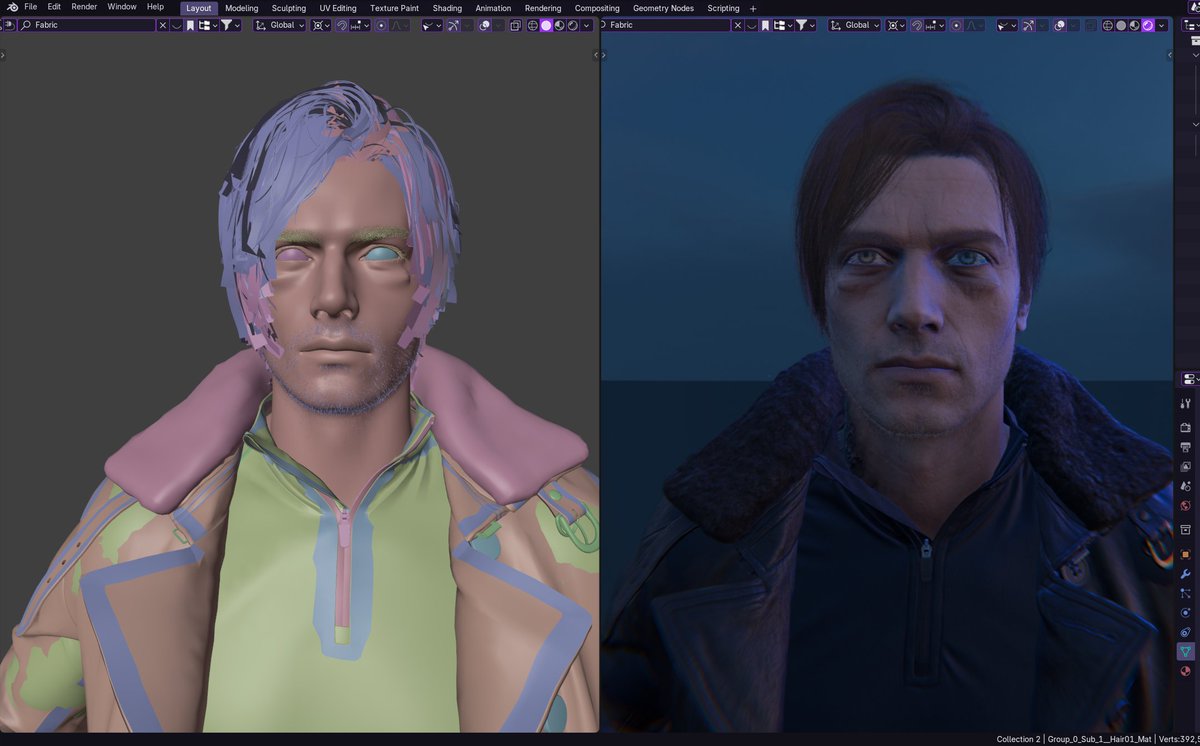Open the Modifiers wrench tab icon

pyautogui.click(x=1185, y=574)
